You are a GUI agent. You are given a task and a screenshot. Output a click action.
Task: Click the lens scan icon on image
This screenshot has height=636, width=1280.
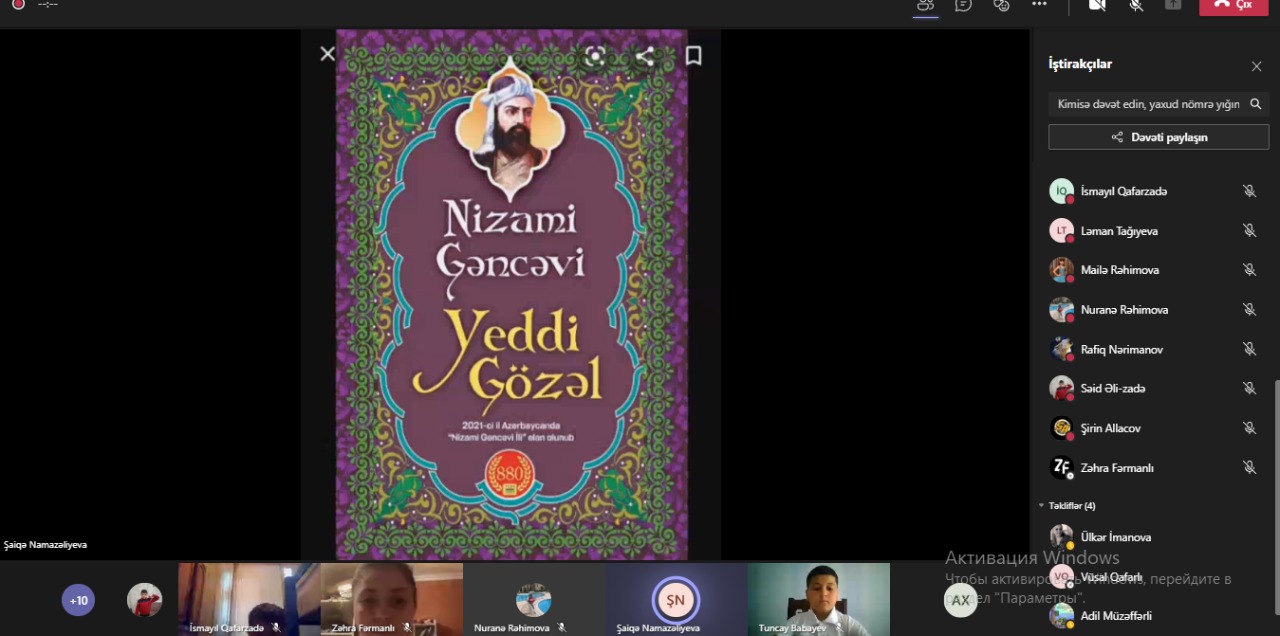pyautogui.click(x=595, y=56)
